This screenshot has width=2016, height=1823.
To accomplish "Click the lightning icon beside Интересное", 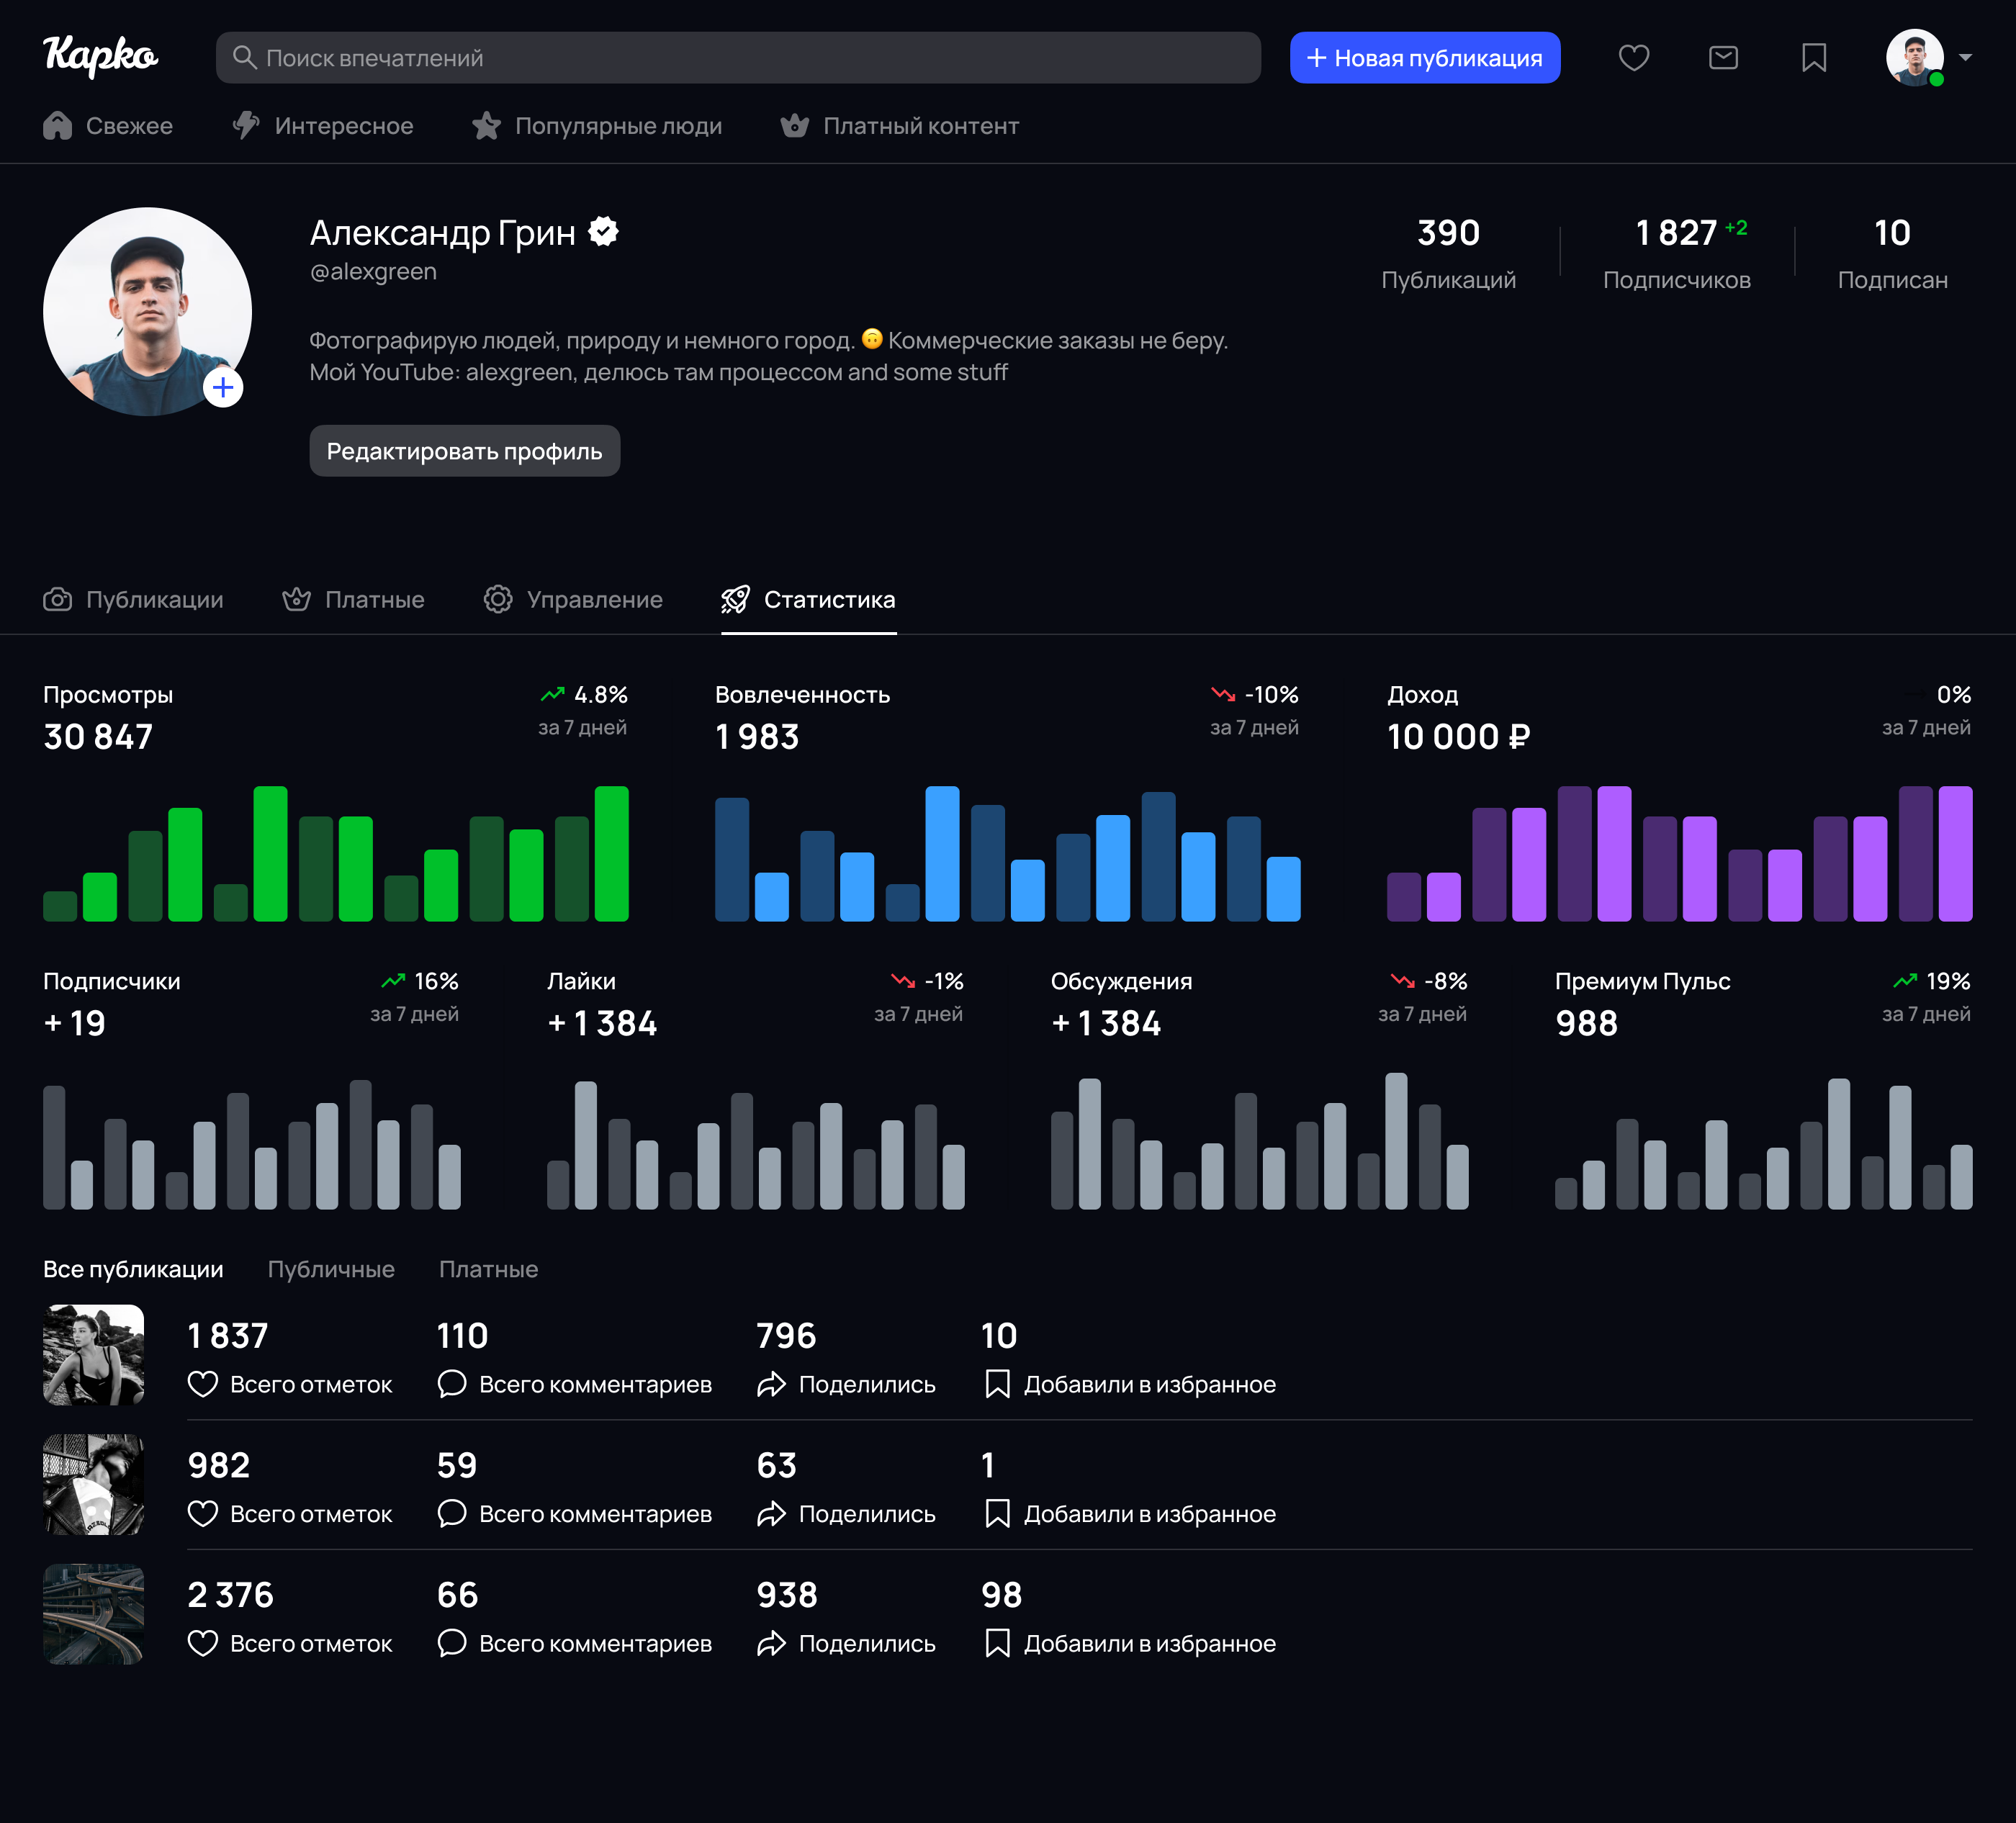I will [246, 125].
